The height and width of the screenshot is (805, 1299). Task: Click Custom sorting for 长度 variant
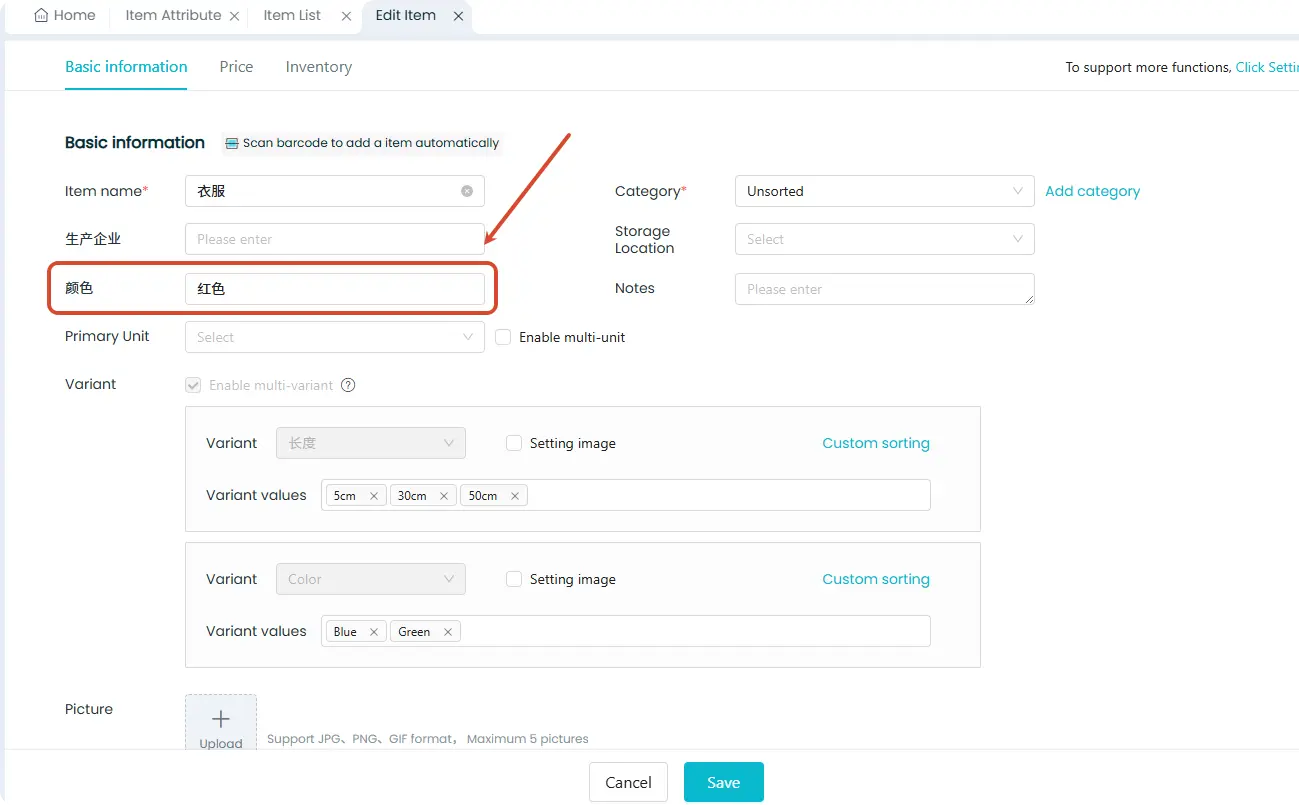876,443
